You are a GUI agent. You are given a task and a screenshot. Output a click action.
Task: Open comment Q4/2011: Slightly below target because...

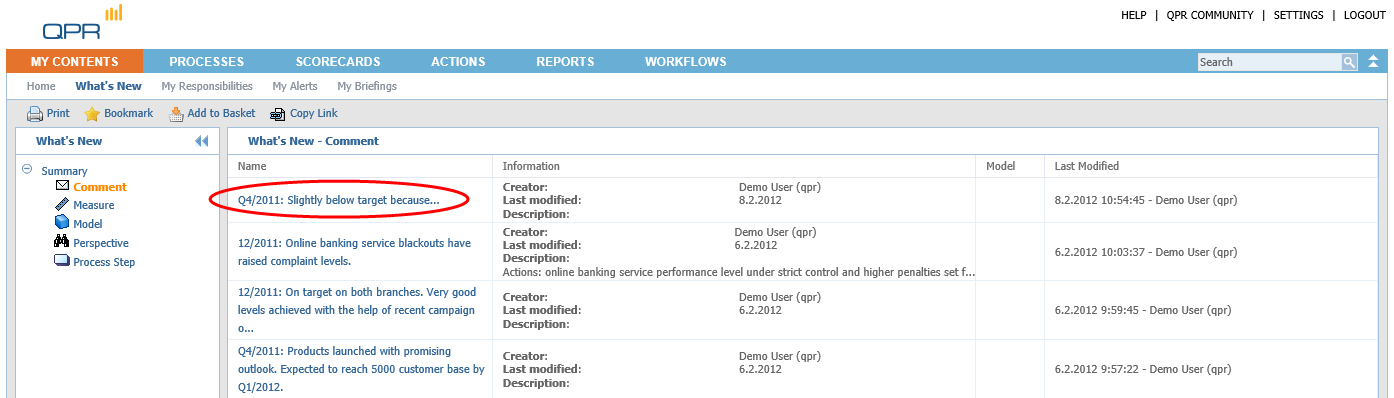[x=338, y=200]
